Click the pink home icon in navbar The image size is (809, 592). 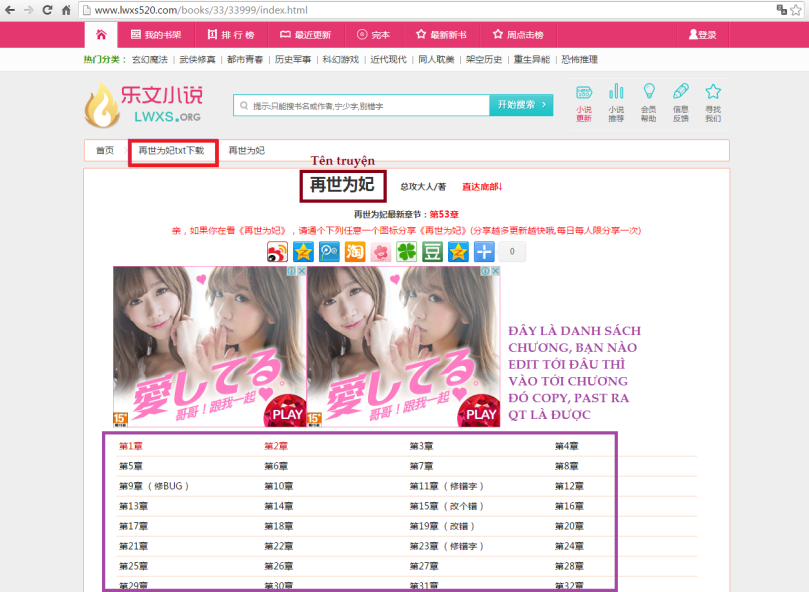pyautogui.click(x=100, y=34)
